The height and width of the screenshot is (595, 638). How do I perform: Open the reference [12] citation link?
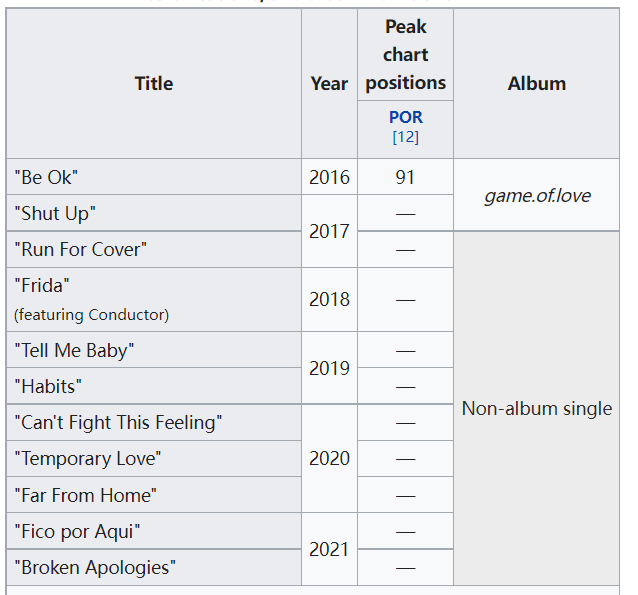pyautogui.click(x=405, y=136)
